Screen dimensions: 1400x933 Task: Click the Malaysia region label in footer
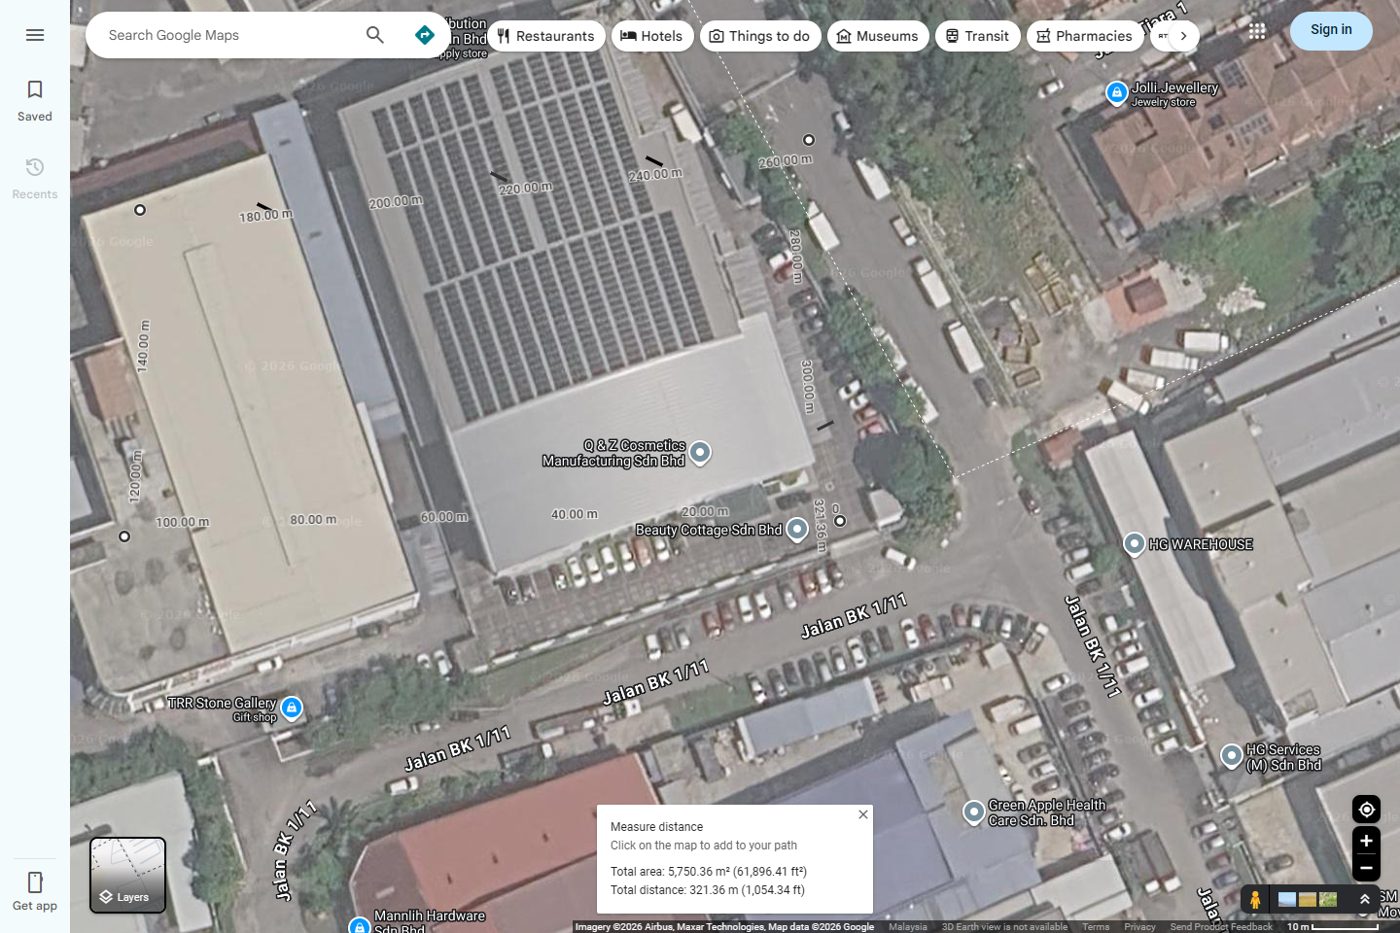[908, 927]
